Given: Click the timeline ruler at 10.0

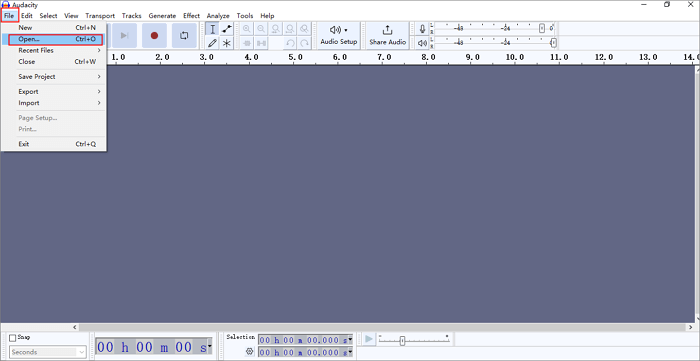Looking at the screenshot, I should pyautogui.click(x=515, y=57).
